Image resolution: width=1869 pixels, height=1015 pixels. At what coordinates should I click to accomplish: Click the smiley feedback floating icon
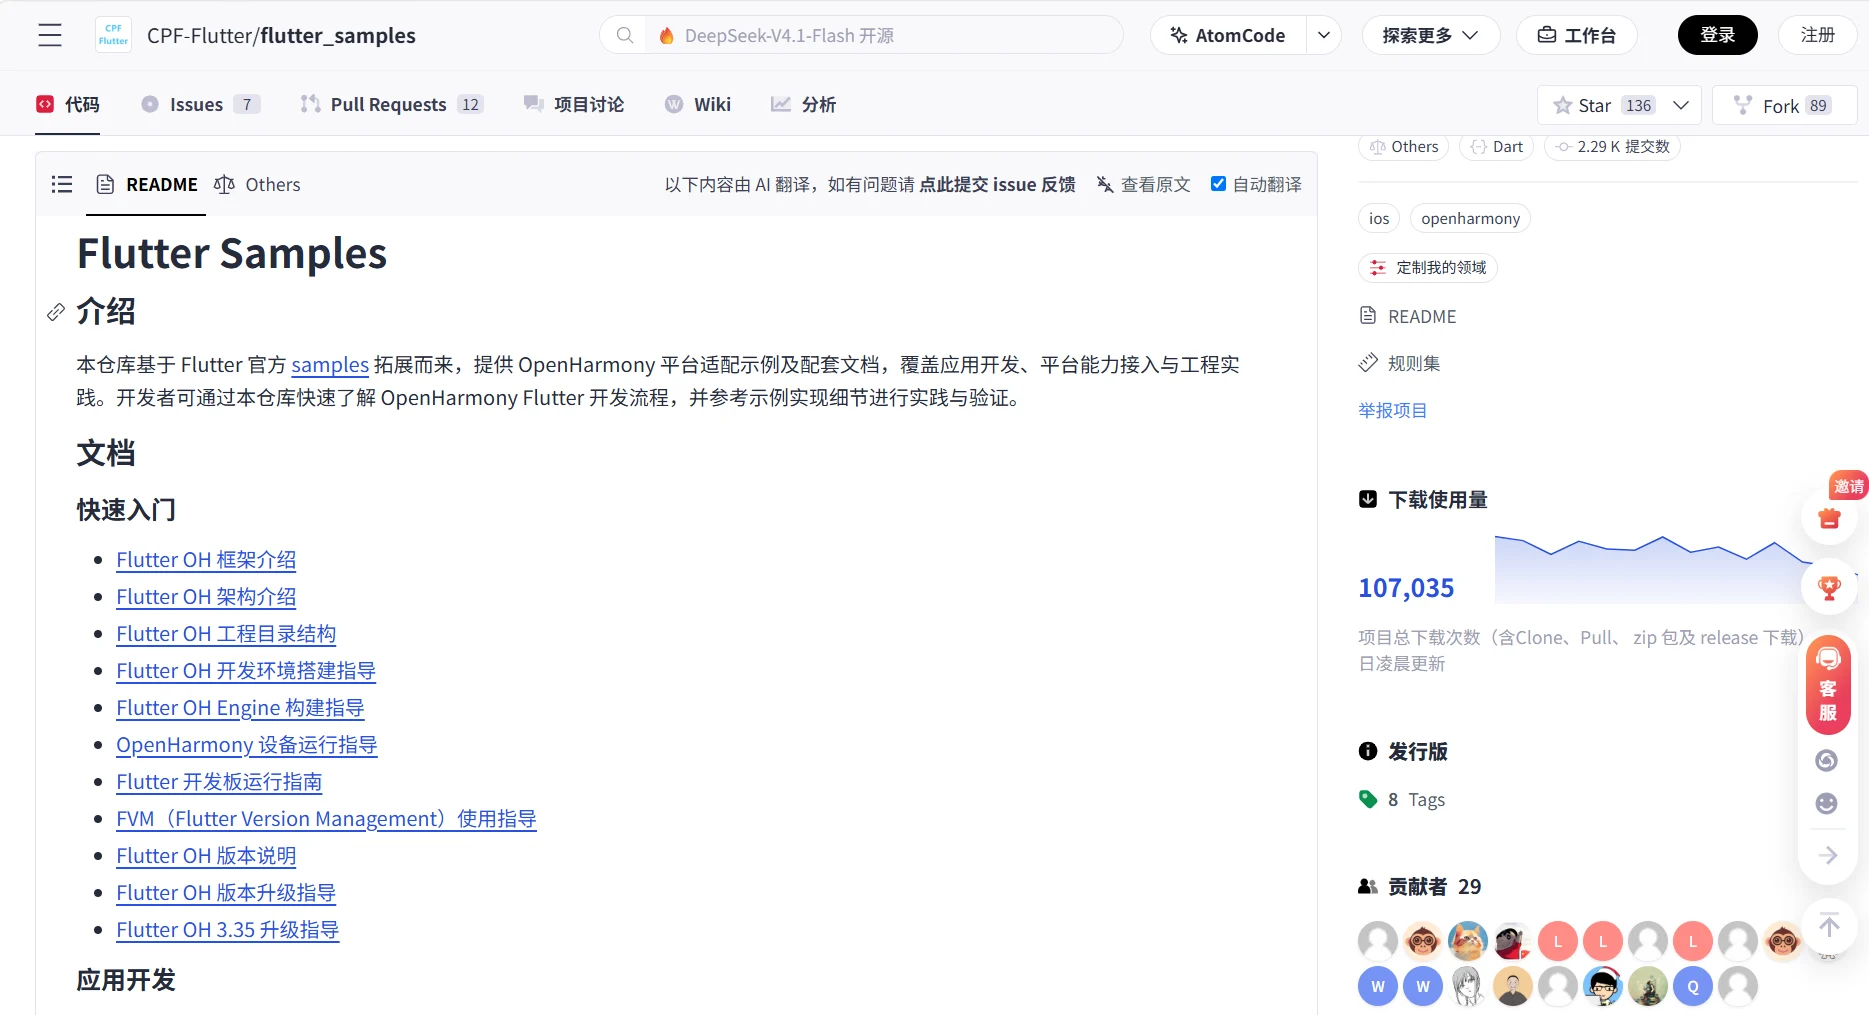click(x=1826, y=804)
